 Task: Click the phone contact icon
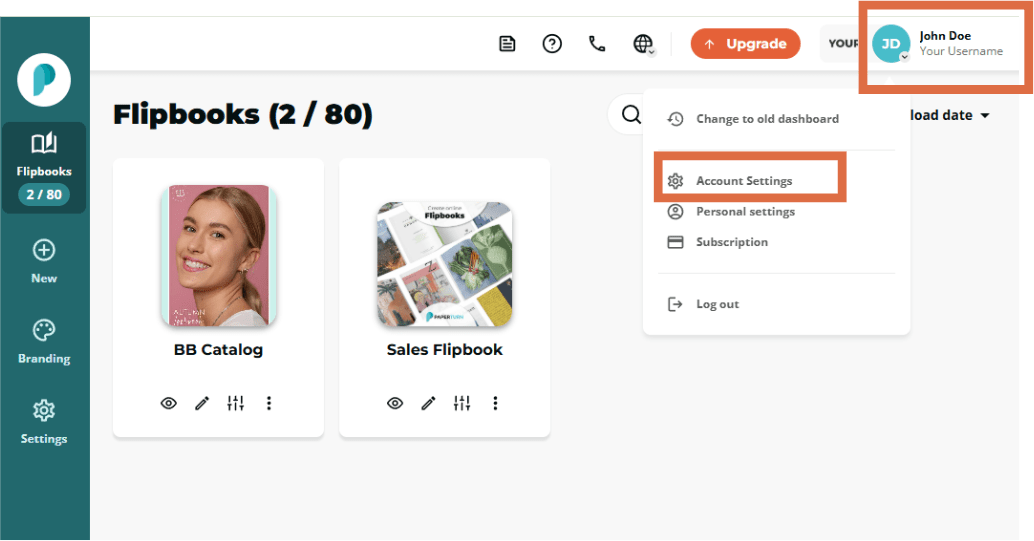coord(597,44)
